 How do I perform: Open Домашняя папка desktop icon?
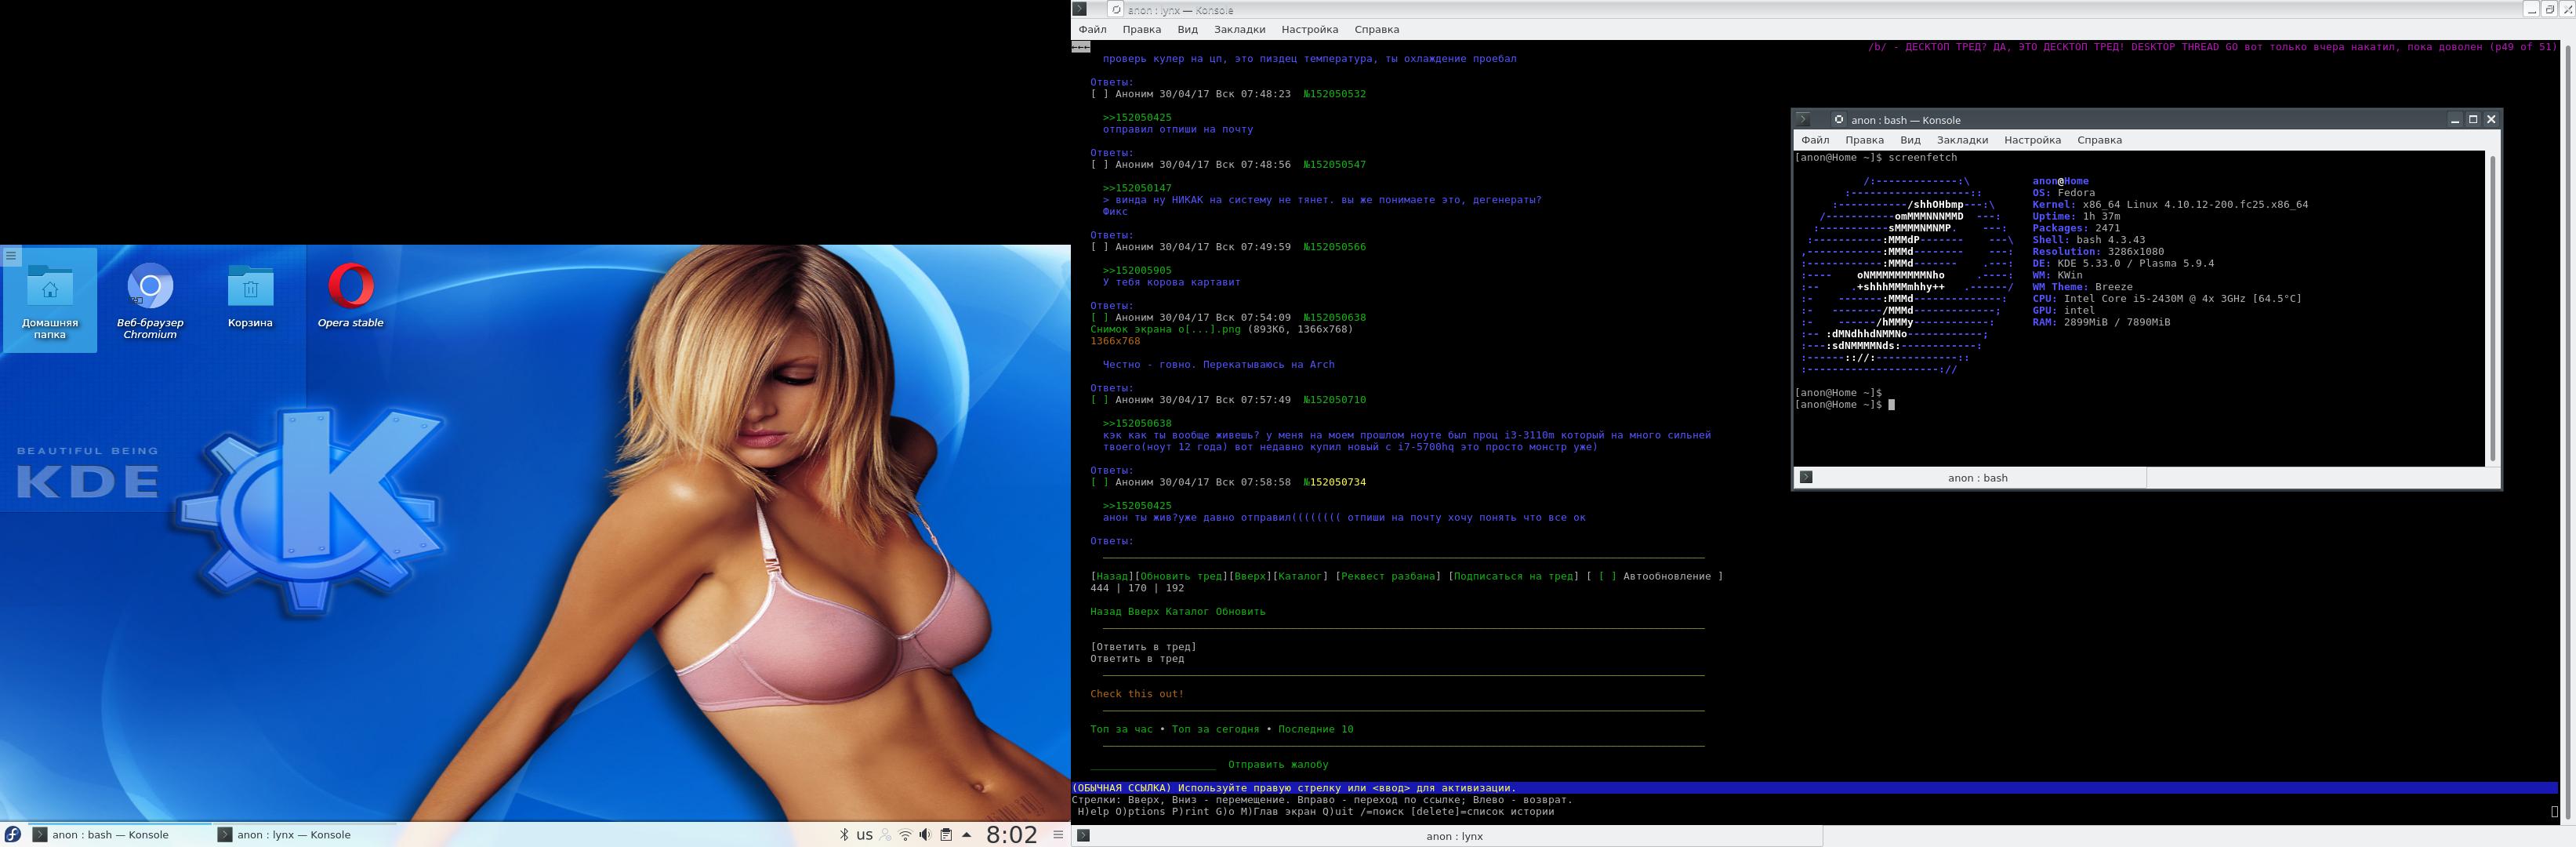[x=50, y=300]
